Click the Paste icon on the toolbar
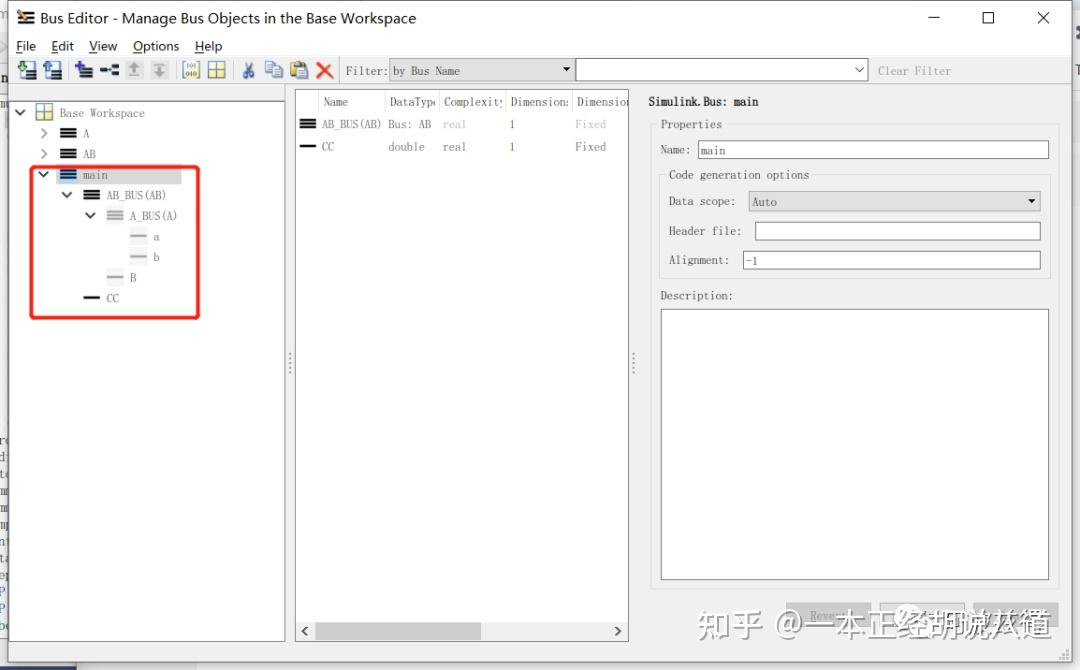This screenshot has height=670, width=1080. point(299,70)
